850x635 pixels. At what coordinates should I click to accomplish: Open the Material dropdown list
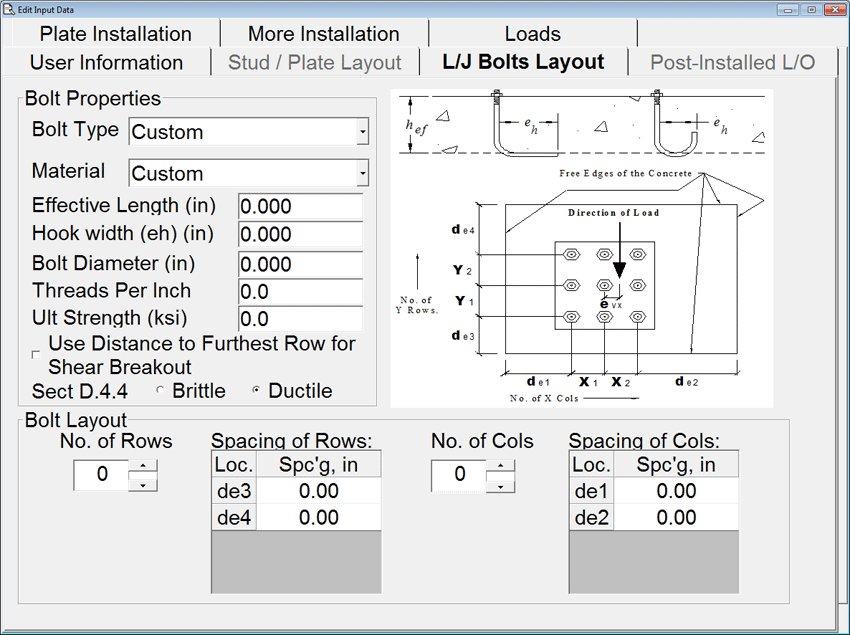(x=362, y=174)
